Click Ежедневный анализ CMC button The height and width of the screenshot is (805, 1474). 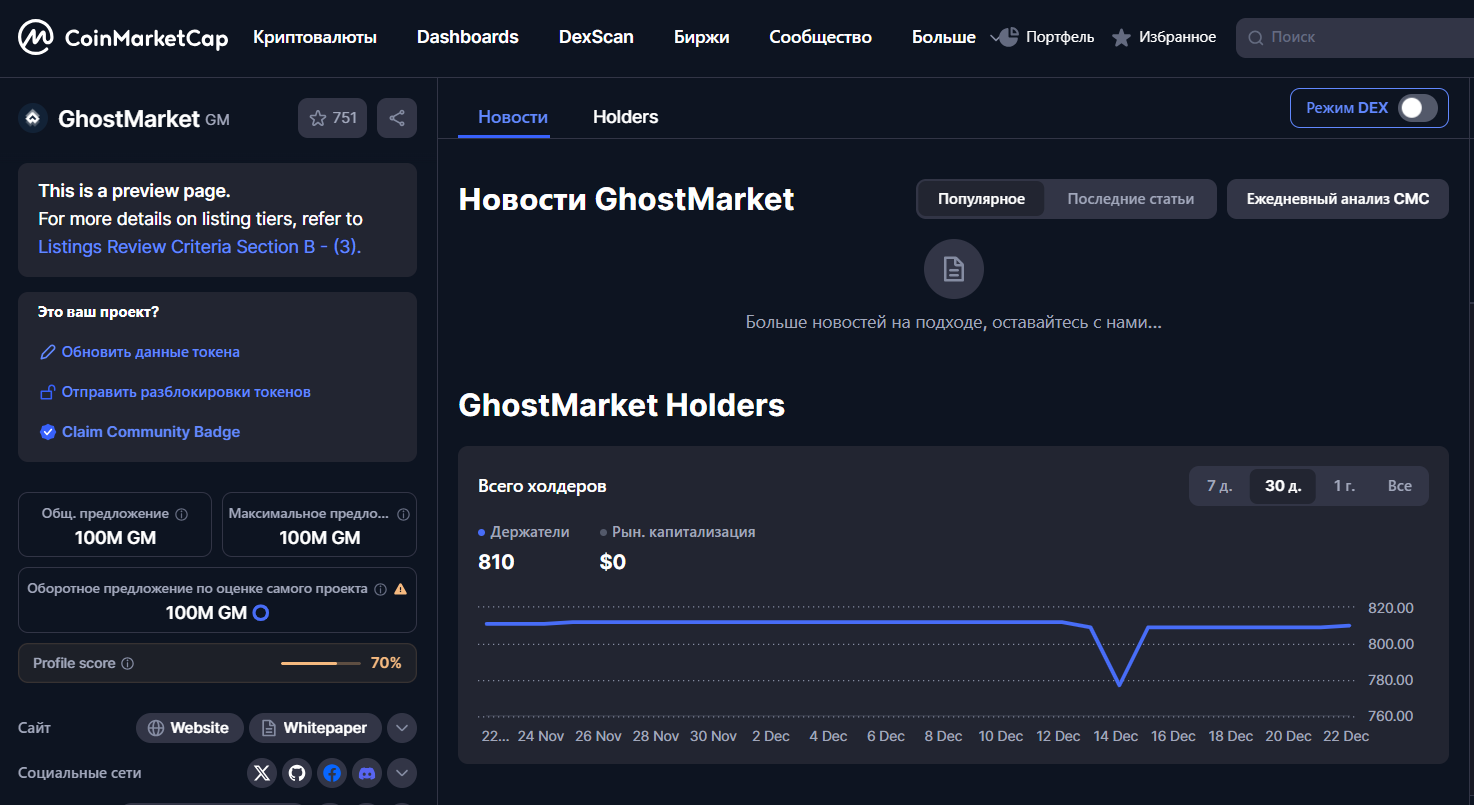1338,199
